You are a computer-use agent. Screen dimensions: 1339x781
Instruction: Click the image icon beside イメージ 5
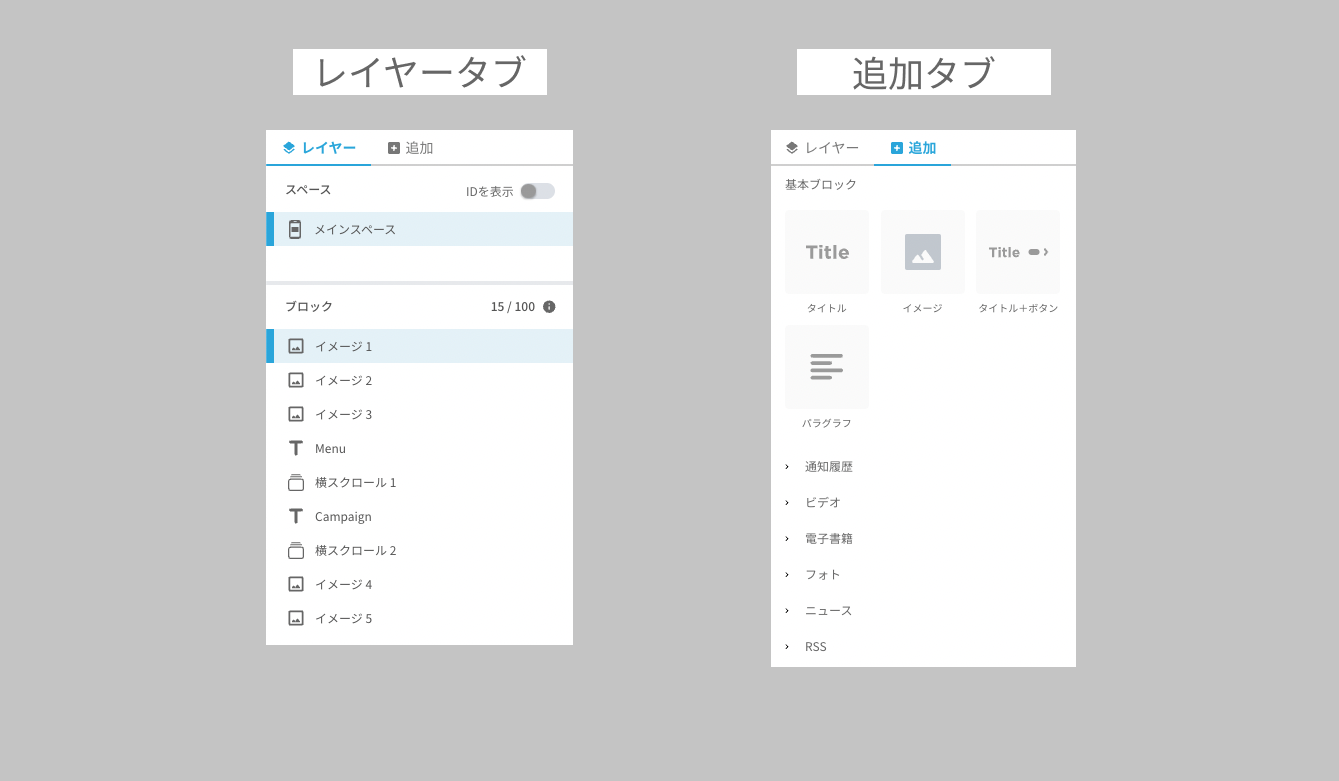296,618
